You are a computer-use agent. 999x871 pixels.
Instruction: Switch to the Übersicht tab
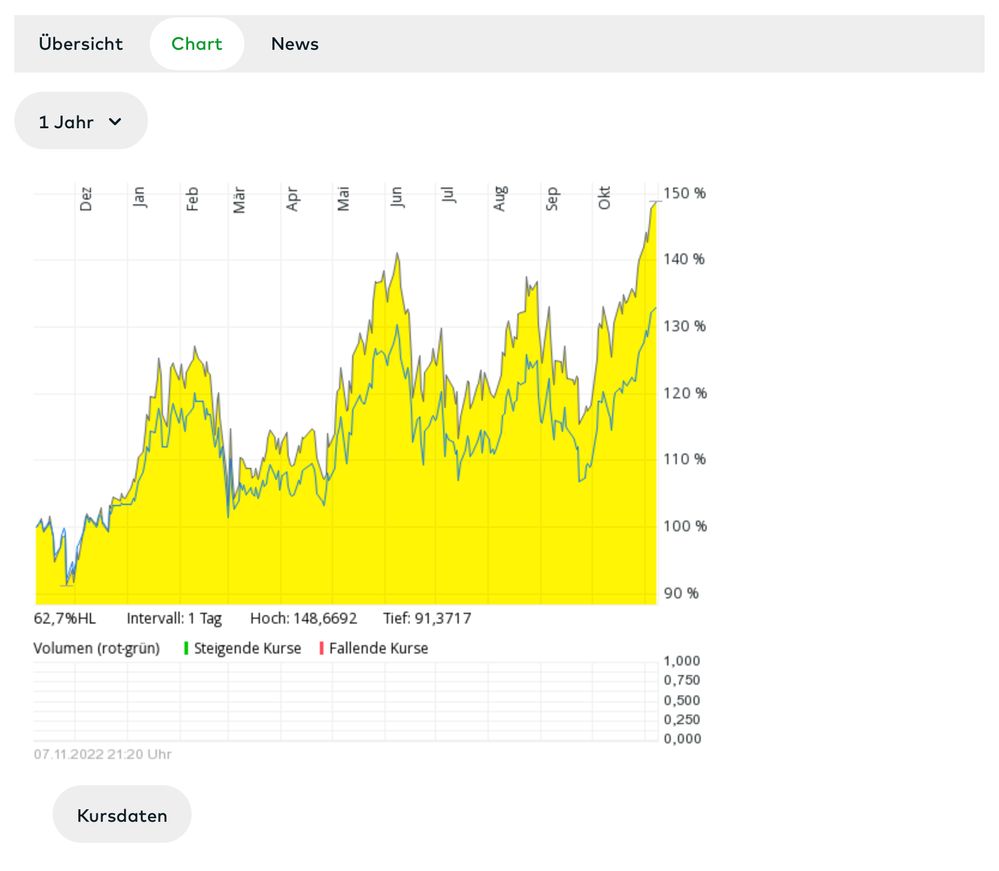pos(81,44)
